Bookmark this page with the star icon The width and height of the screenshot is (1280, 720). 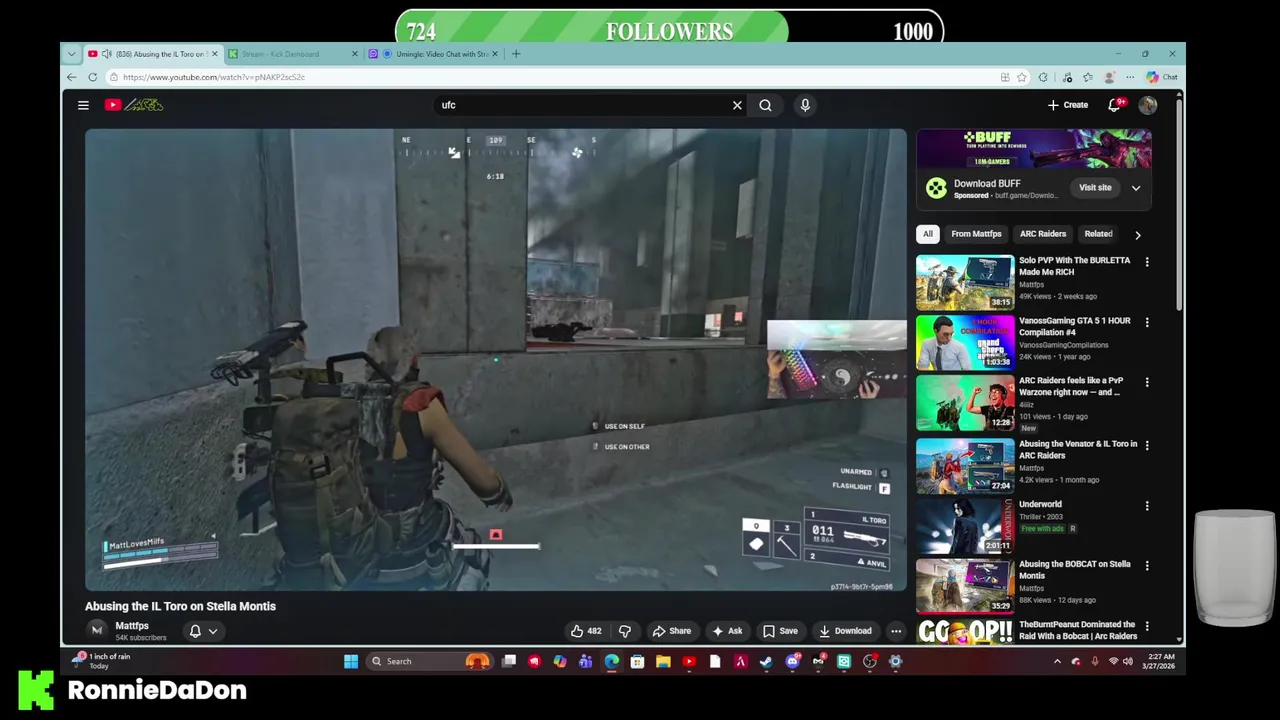[x=1022, y=77]
